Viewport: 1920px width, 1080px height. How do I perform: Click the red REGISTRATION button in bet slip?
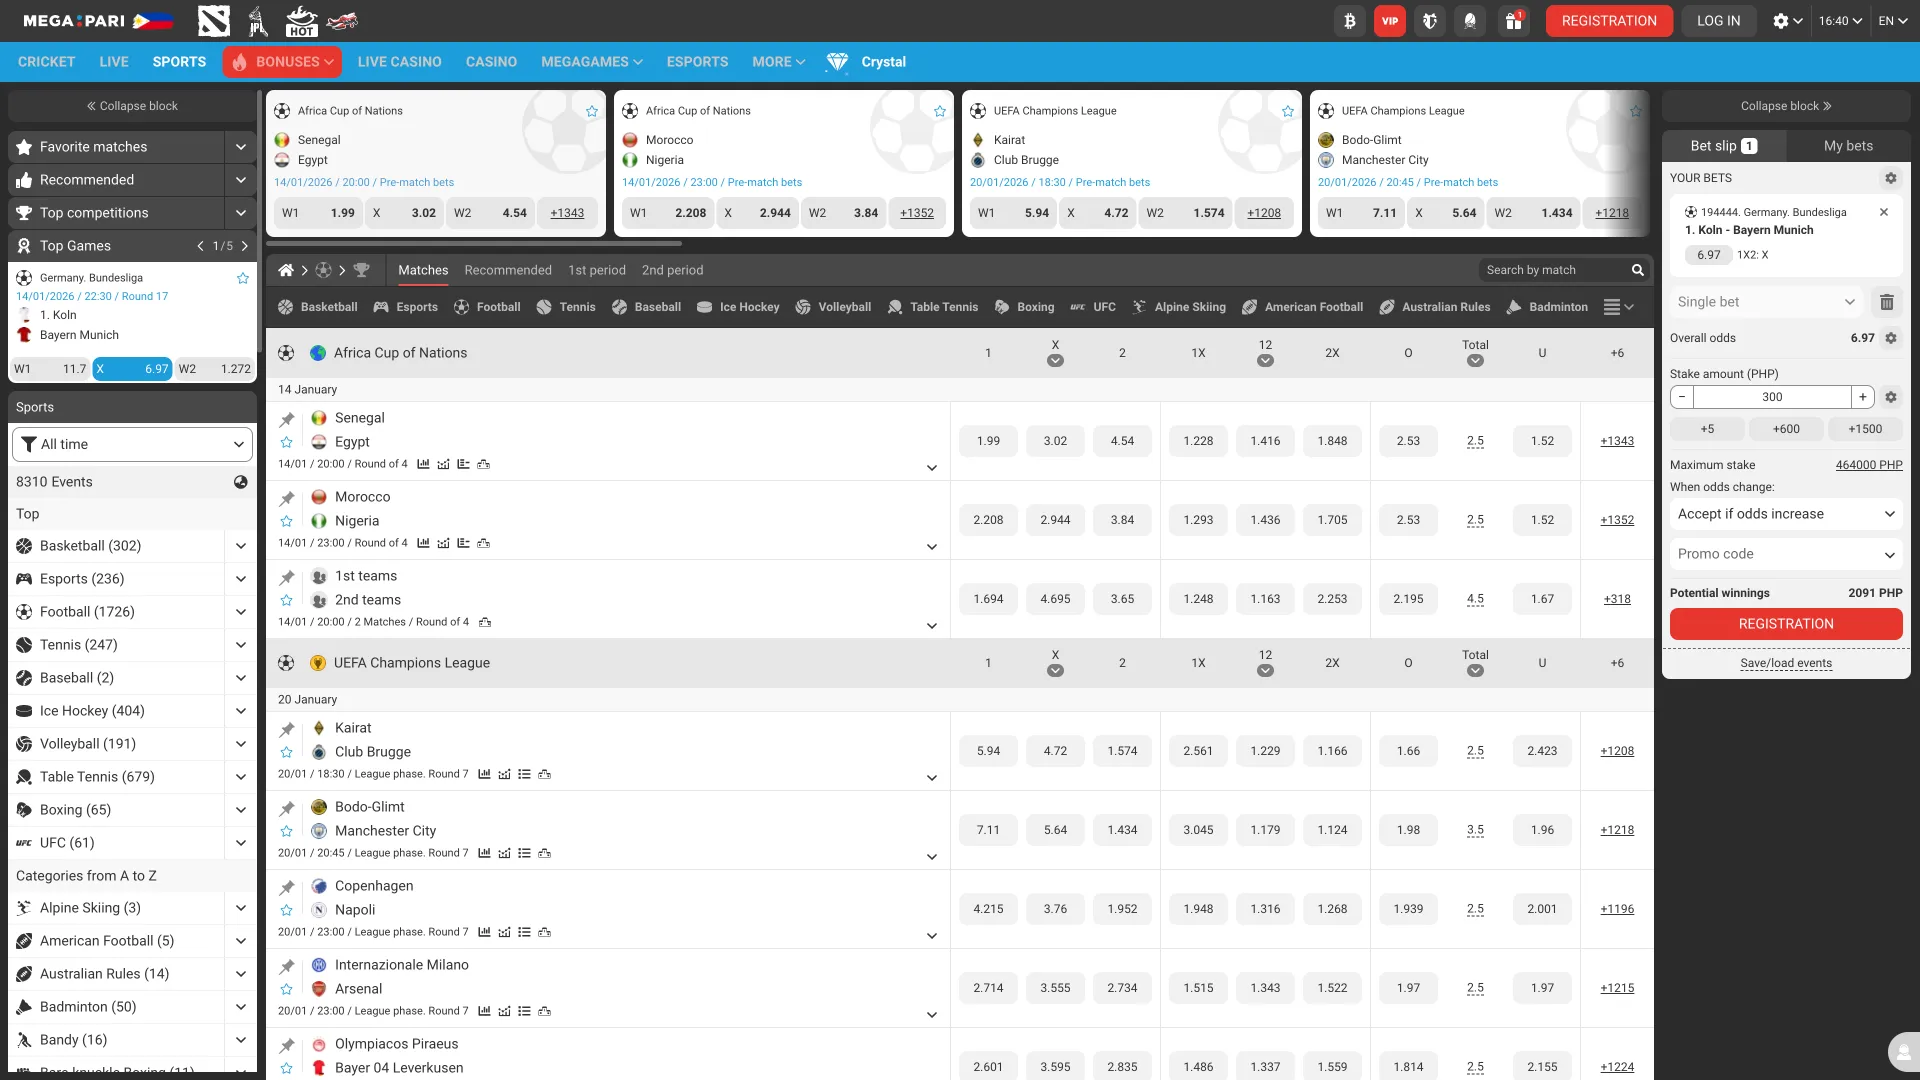pos(1786,624)
